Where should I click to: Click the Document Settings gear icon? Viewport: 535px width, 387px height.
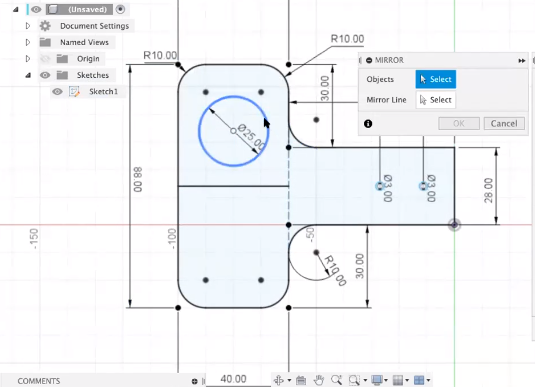coord(45,26)
